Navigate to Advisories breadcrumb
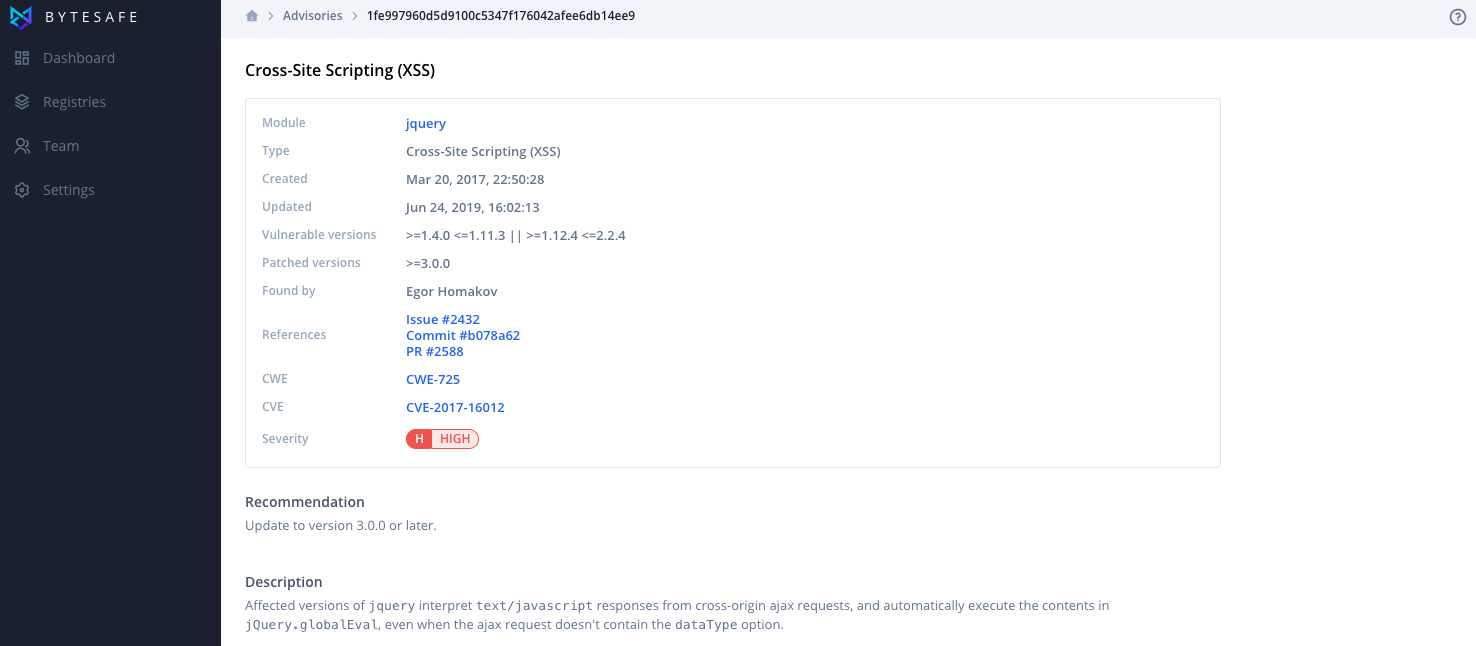Screen dimensions: 1476x646 tap(312, 16)
